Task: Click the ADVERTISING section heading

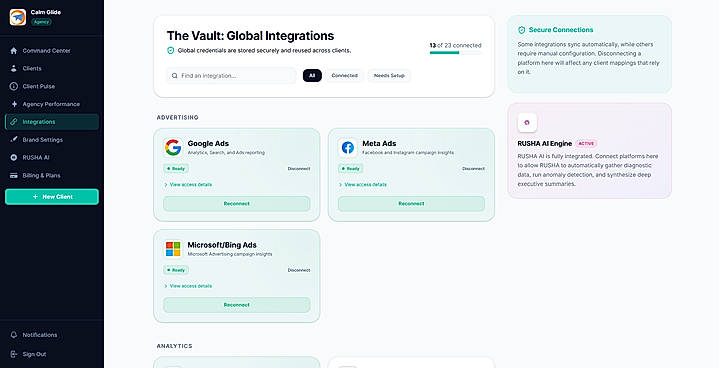Action: click(177, 118)
